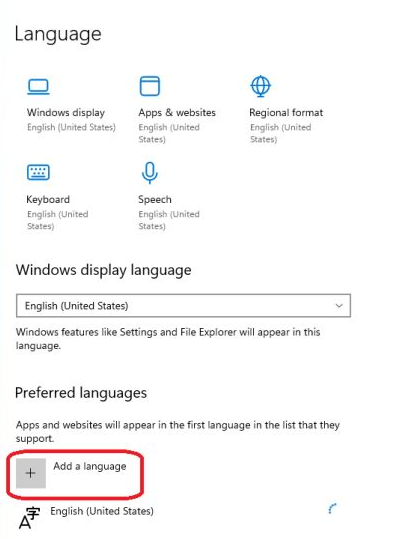Image resolution: width=401 pixels, height=539 pixels.
Task: Click the Keyboard icon tile
Action: click(38, 172)
